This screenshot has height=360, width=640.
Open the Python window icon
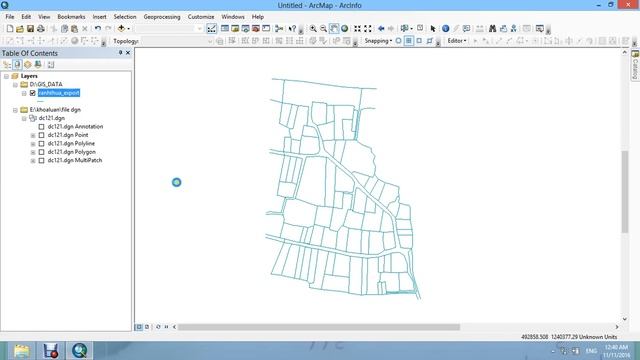point(266,29)
